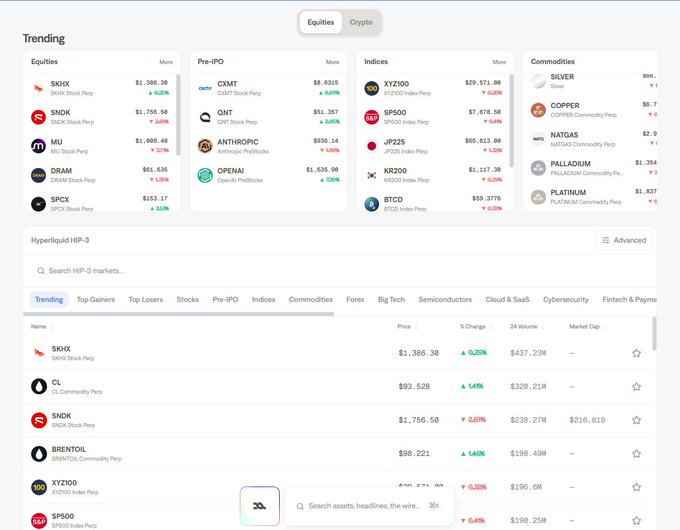Image resolution: width=680 pixels, height=530 pixels.
Task: Click the XYZ100 logo in Indices card
Action: pyautogui.click(x=372, y=88)
